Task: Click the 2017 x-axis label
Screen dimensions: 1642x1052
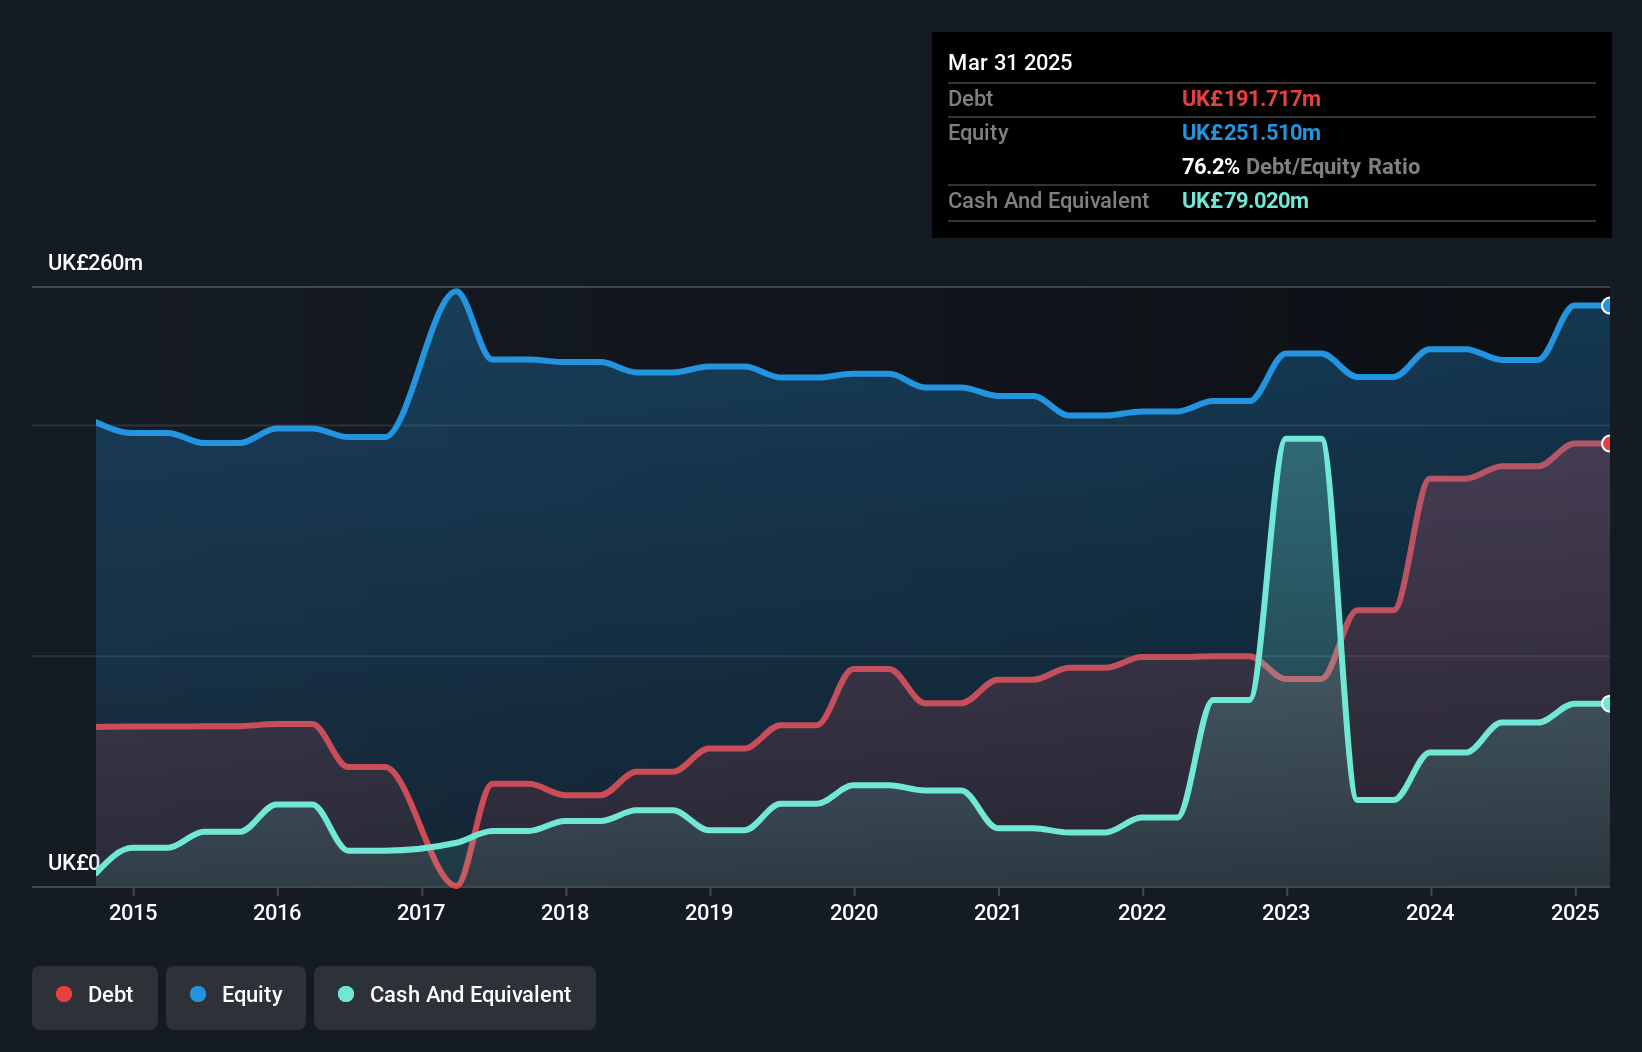Action: click(x=421, y=912)
